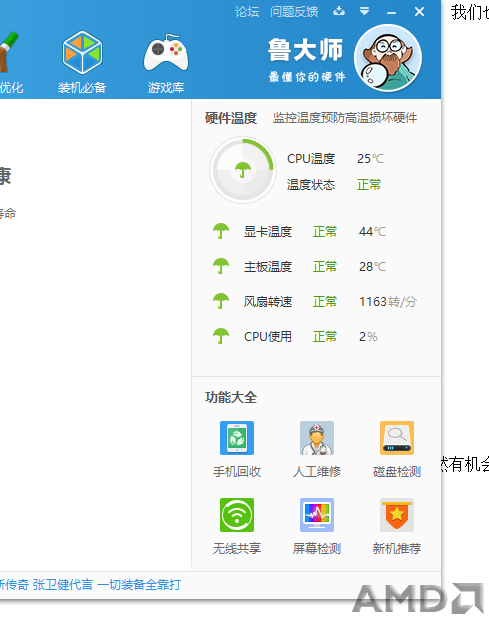
Task: Open 人工维修 technician icon
Action: (317, 438)
